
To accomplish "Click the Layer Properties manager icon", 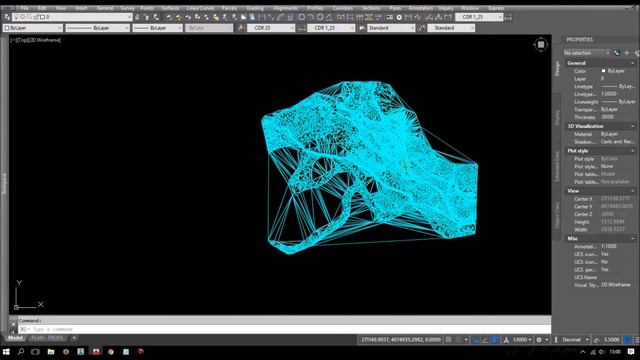I will point(7,17).
